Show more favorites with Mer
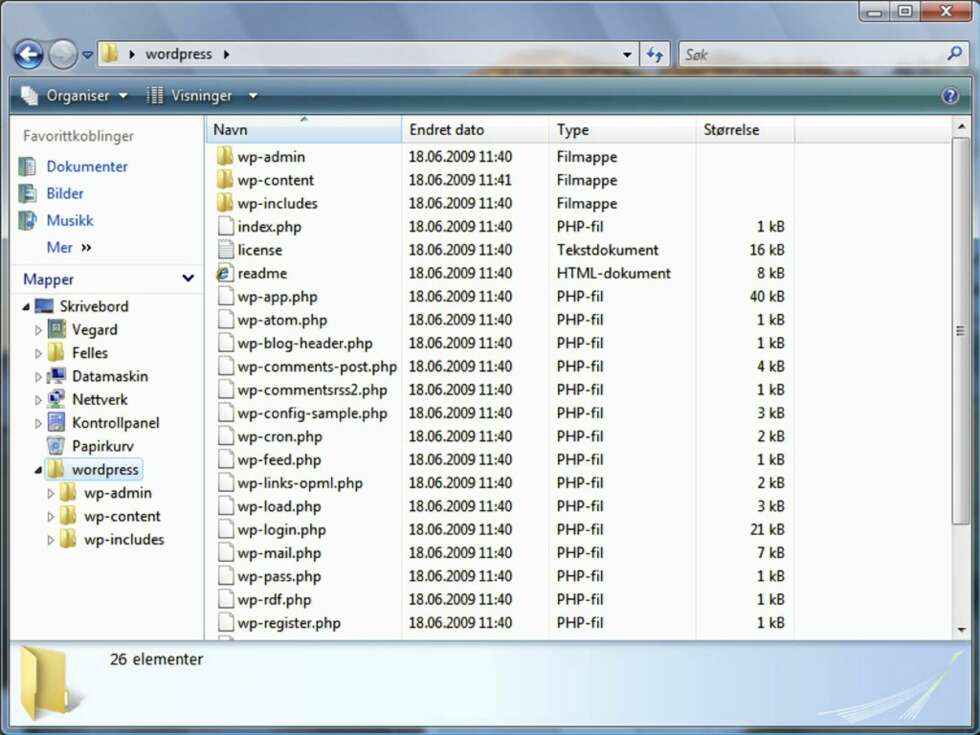The height and width of the screenshot is (735, 980). (69, 248)
